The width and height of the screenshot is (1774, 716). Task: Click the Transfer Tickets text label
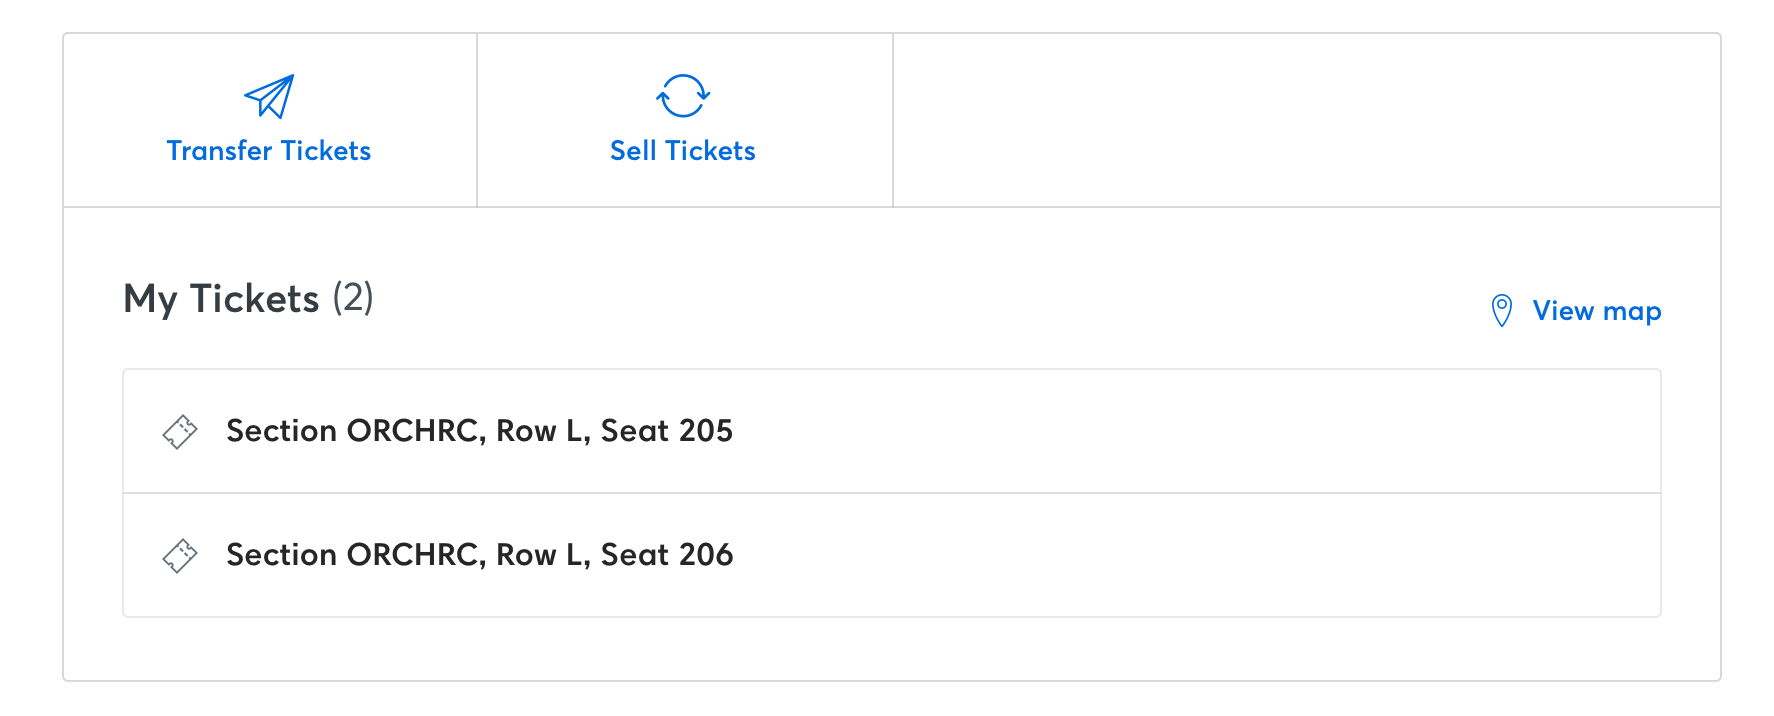269,151
